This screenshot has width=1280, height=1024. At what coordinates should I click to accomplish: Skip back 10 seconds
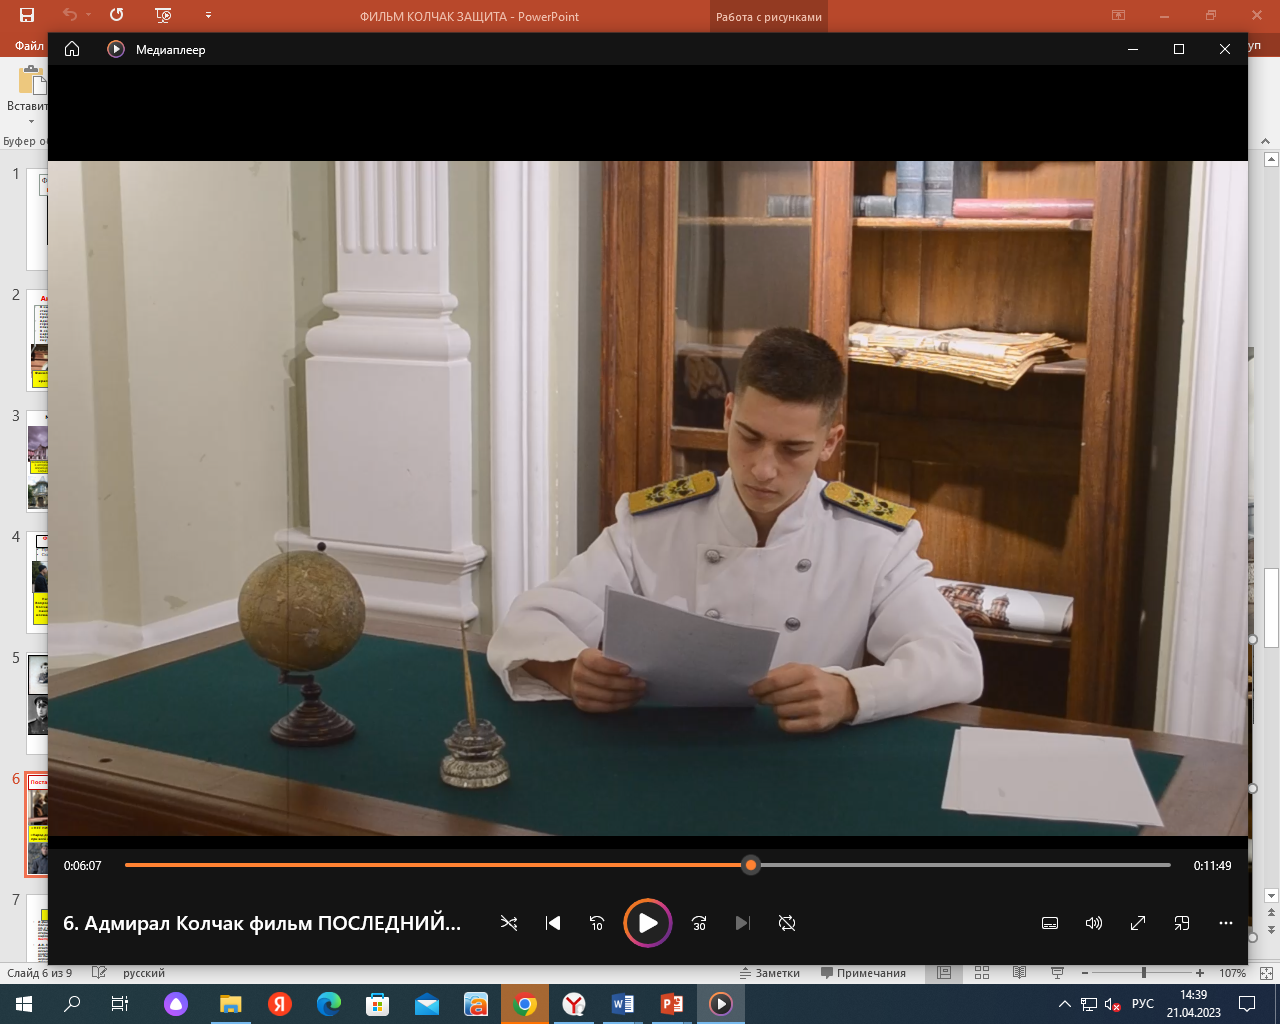point(597,923)
